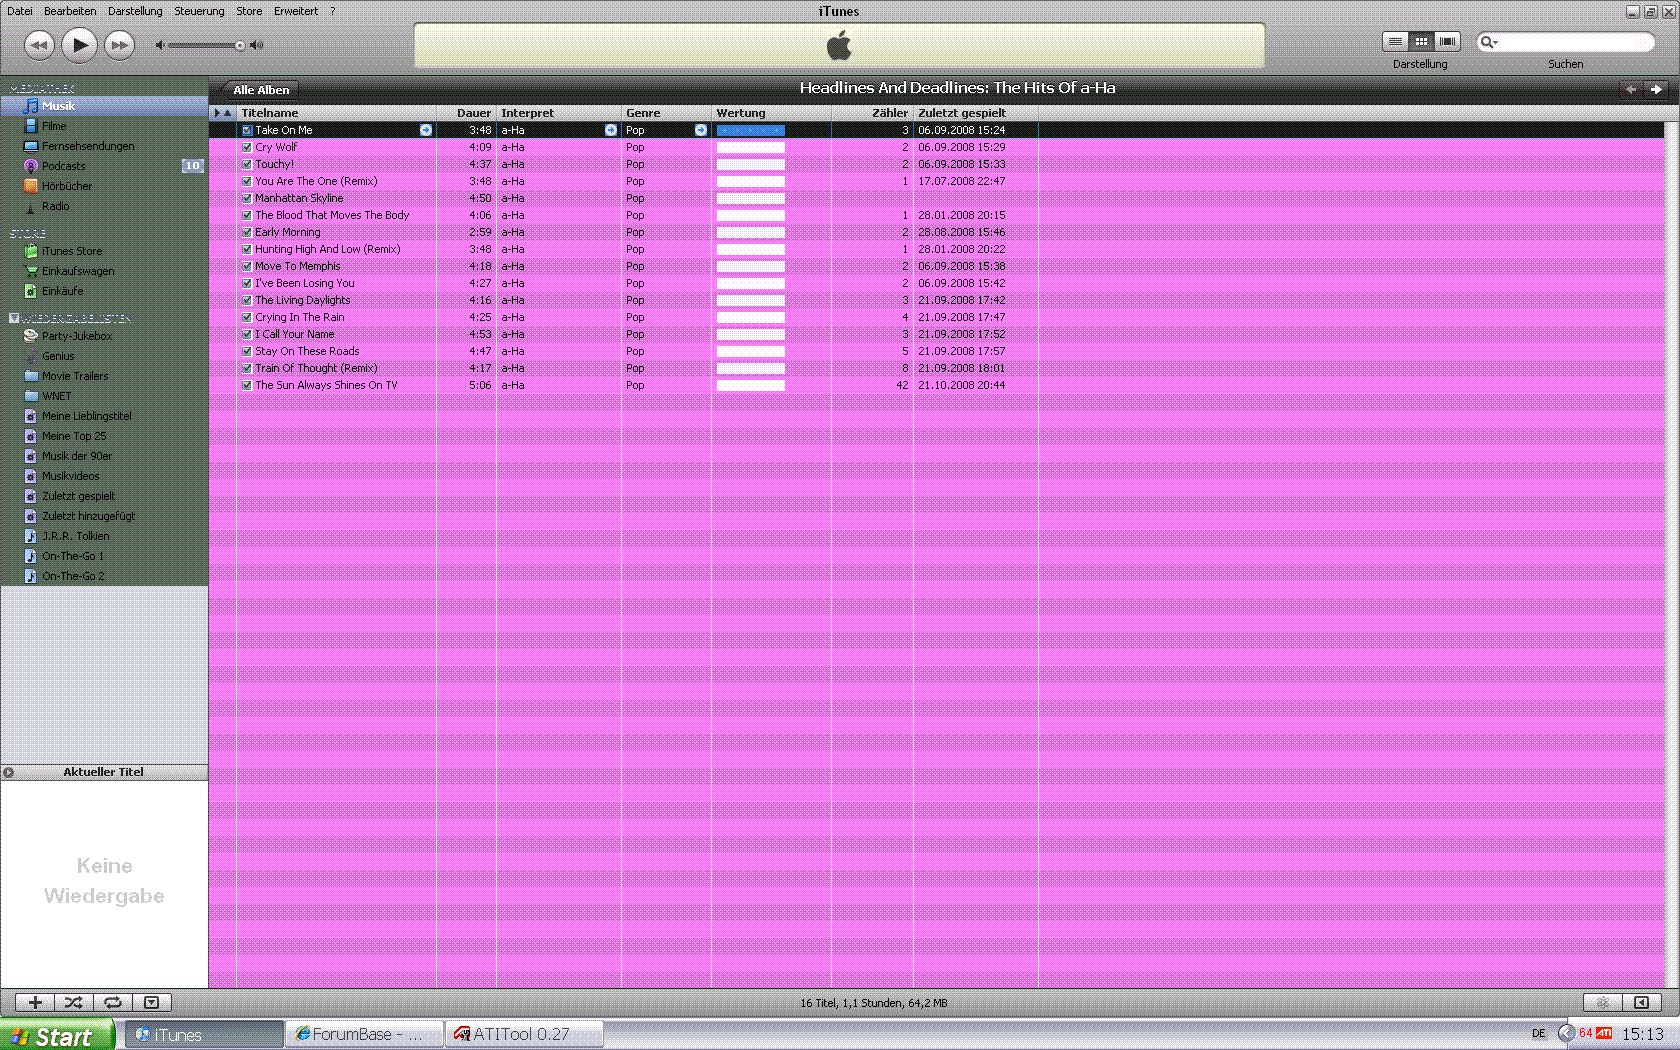Uncheck the Early Morning checkbox
1680x1050 pixels.
[x=247, y=232]
